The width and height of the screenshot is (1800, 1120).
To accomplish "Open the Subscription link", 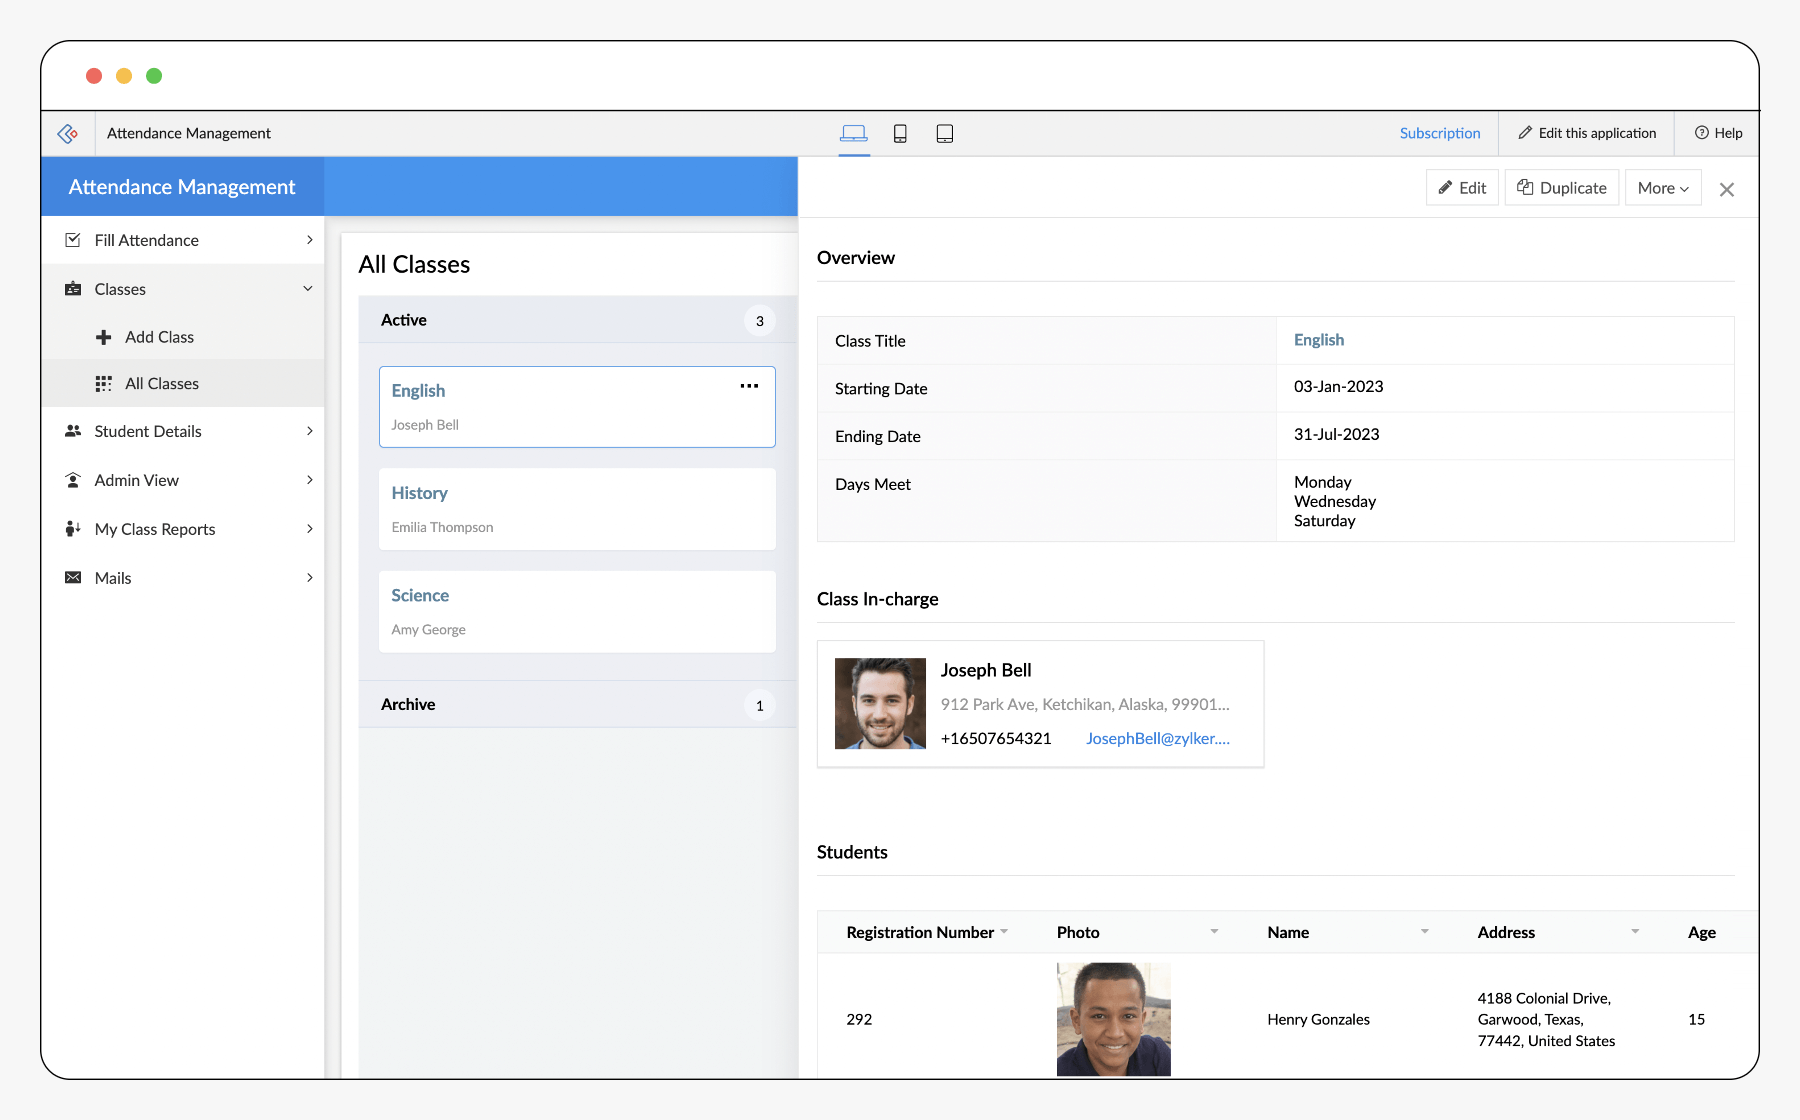I will pos(1439,133).
